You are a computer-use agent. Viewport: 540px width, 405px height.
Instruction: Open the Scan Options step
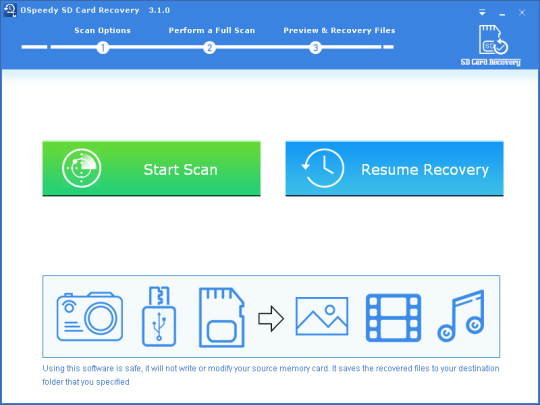coord(103,30)
